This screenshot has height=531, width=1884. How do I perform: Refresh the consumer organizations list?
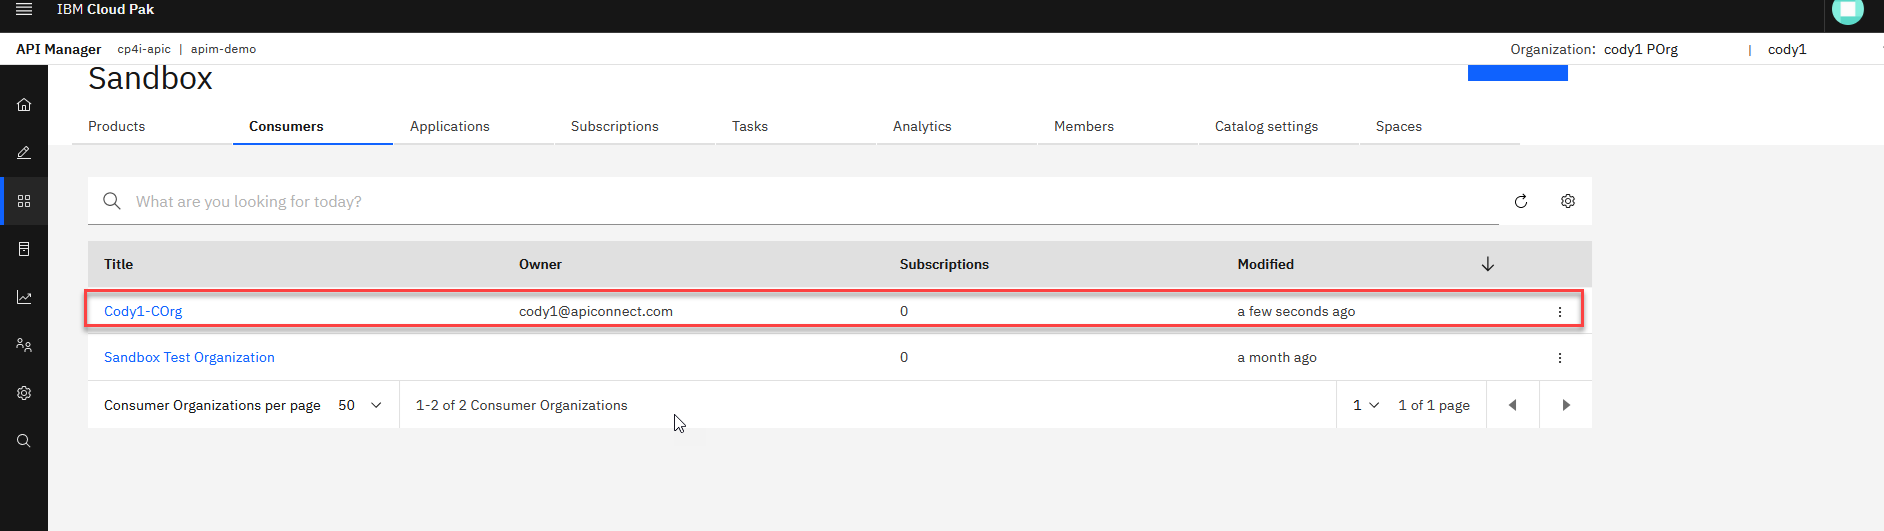click(1521, 201)
